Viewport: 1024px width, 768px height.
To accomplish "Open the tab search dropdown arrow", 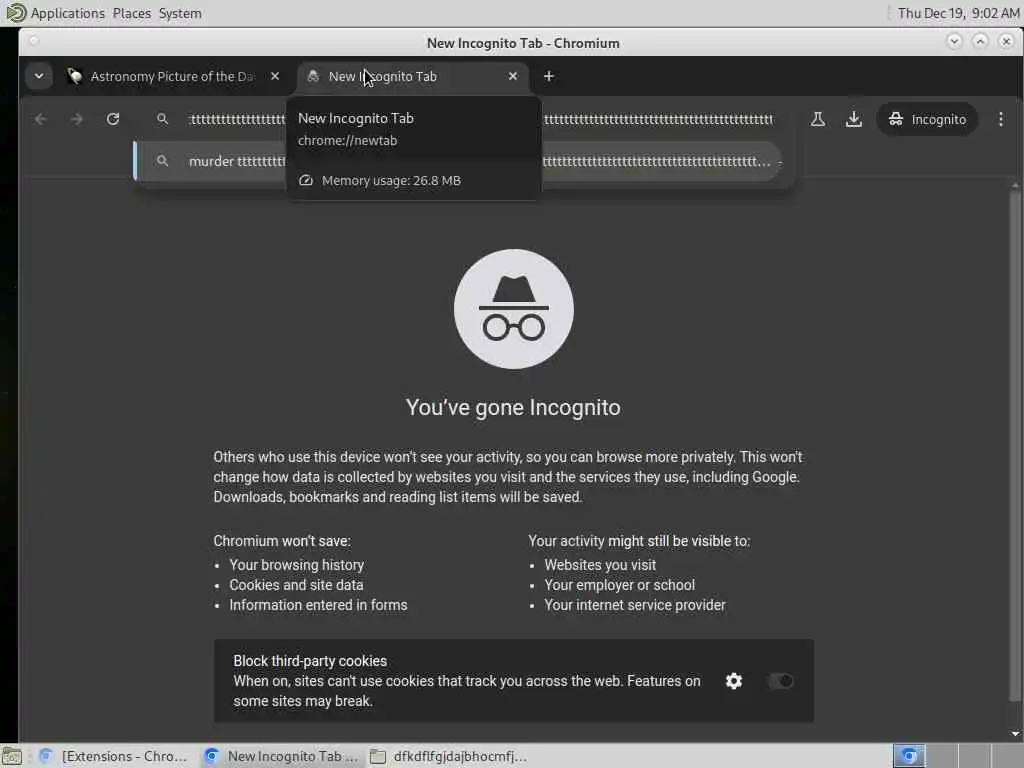I will [x=39, y=76].
